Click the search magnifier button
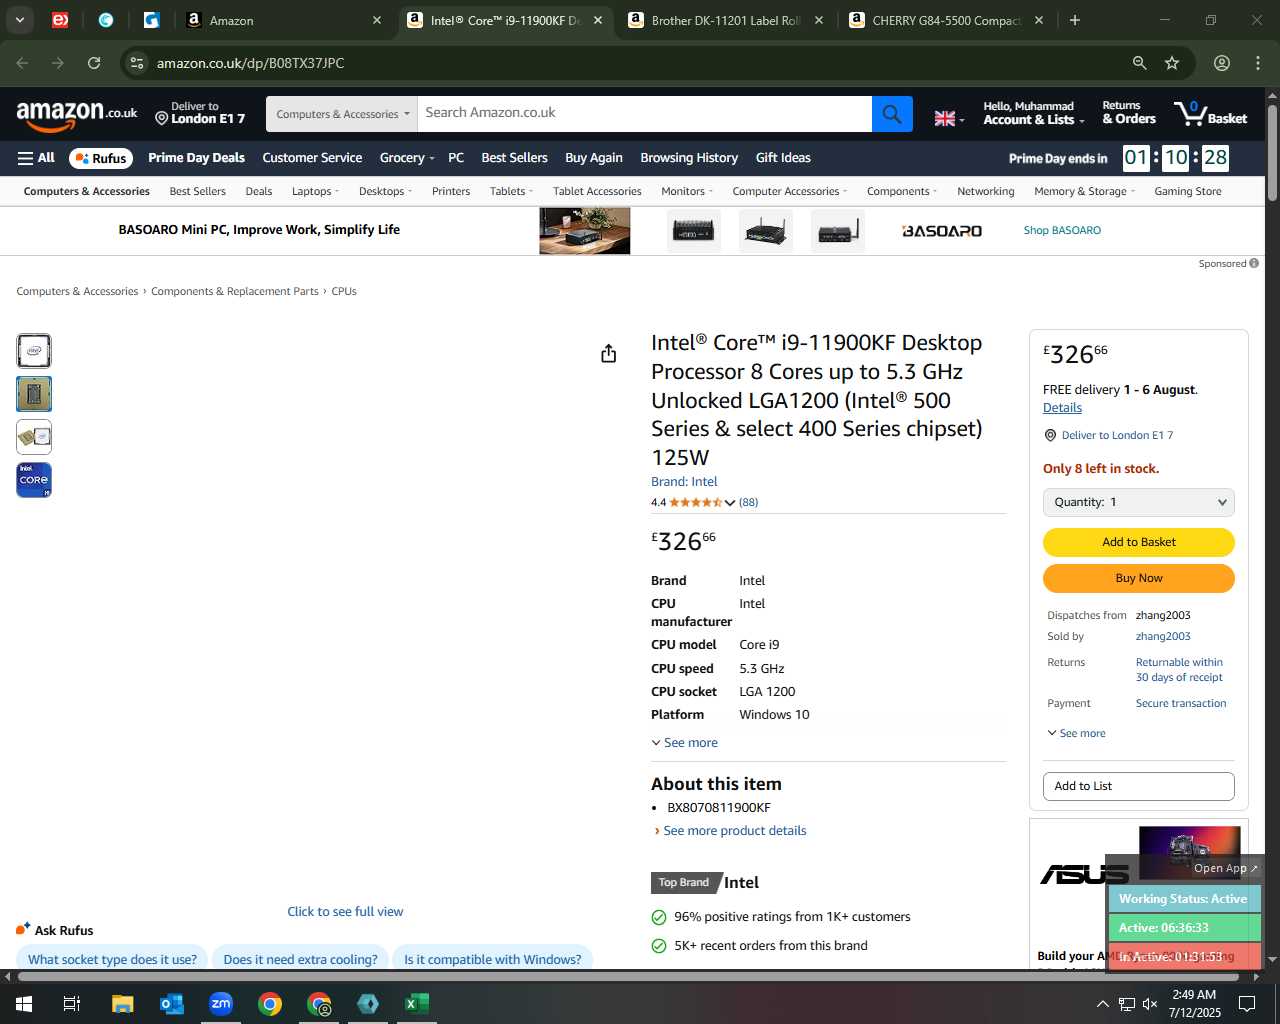The height and width of the screenshot is (1024, 1280). 892,114
